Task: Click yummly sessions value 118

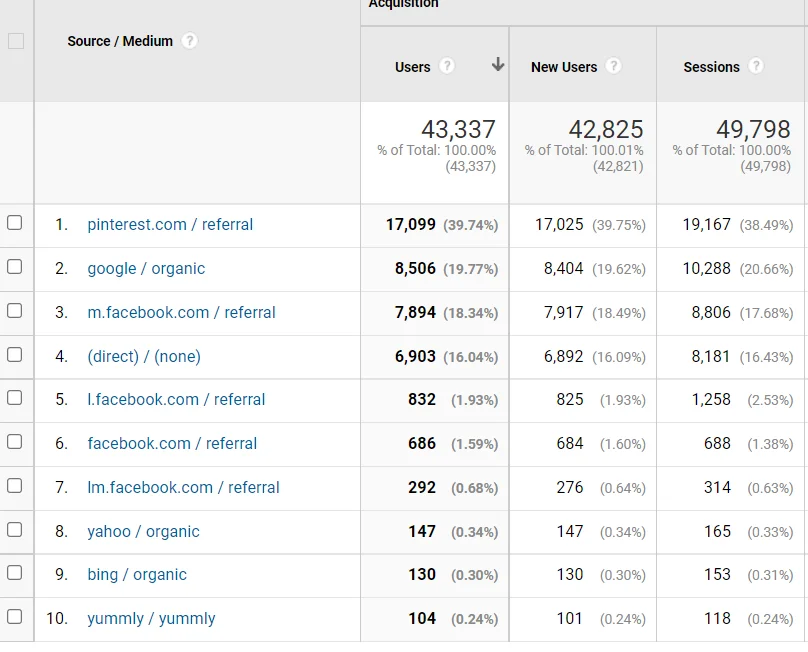Action: 717,618
